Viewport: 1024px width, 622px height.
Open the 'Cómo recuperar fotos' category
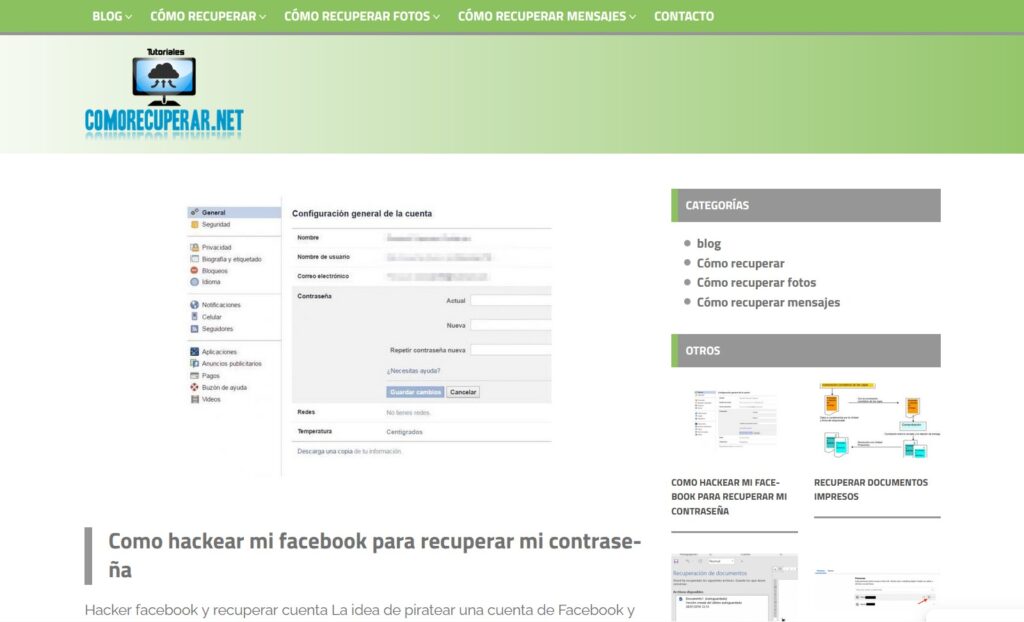[756, 283]
